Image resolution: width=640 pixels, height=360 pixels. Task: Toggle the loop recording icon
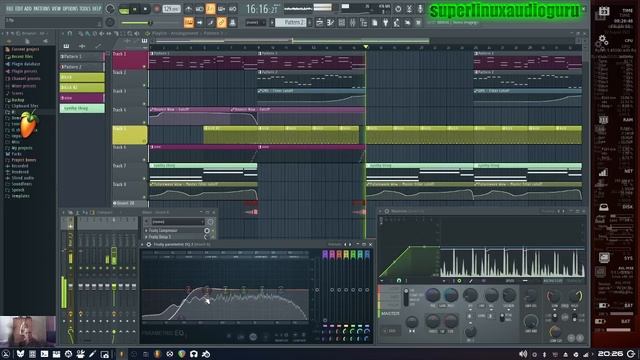click(x=232, y=9)
